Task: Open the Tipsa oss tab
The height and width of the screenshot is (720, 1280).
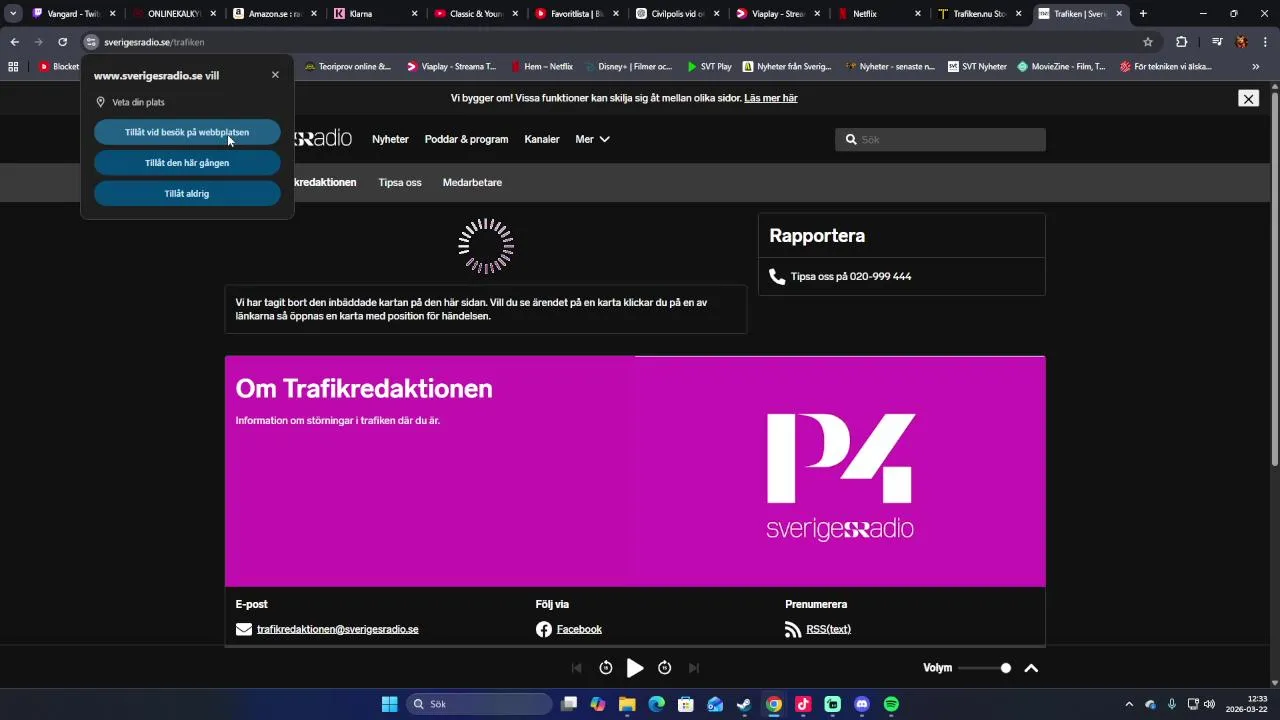Action: [400, 182]
